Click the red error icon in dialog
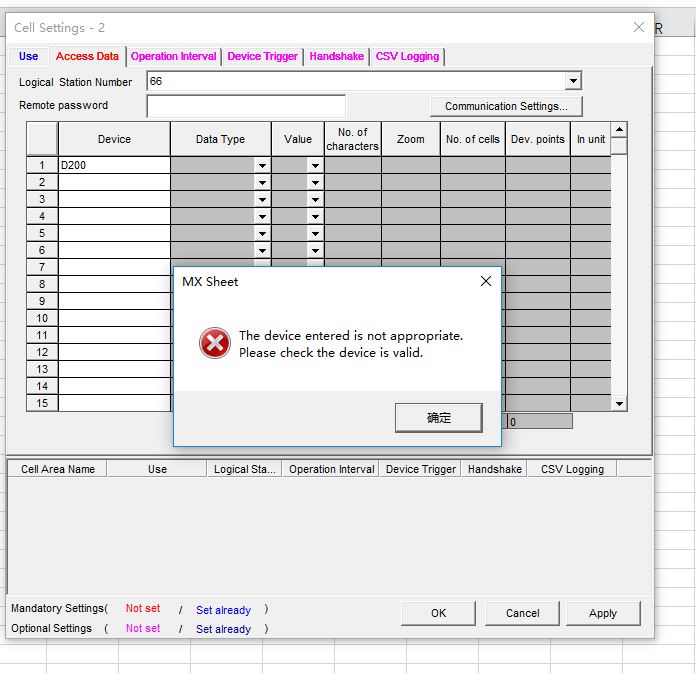The image size is (696, 674). tap(214, 344)
